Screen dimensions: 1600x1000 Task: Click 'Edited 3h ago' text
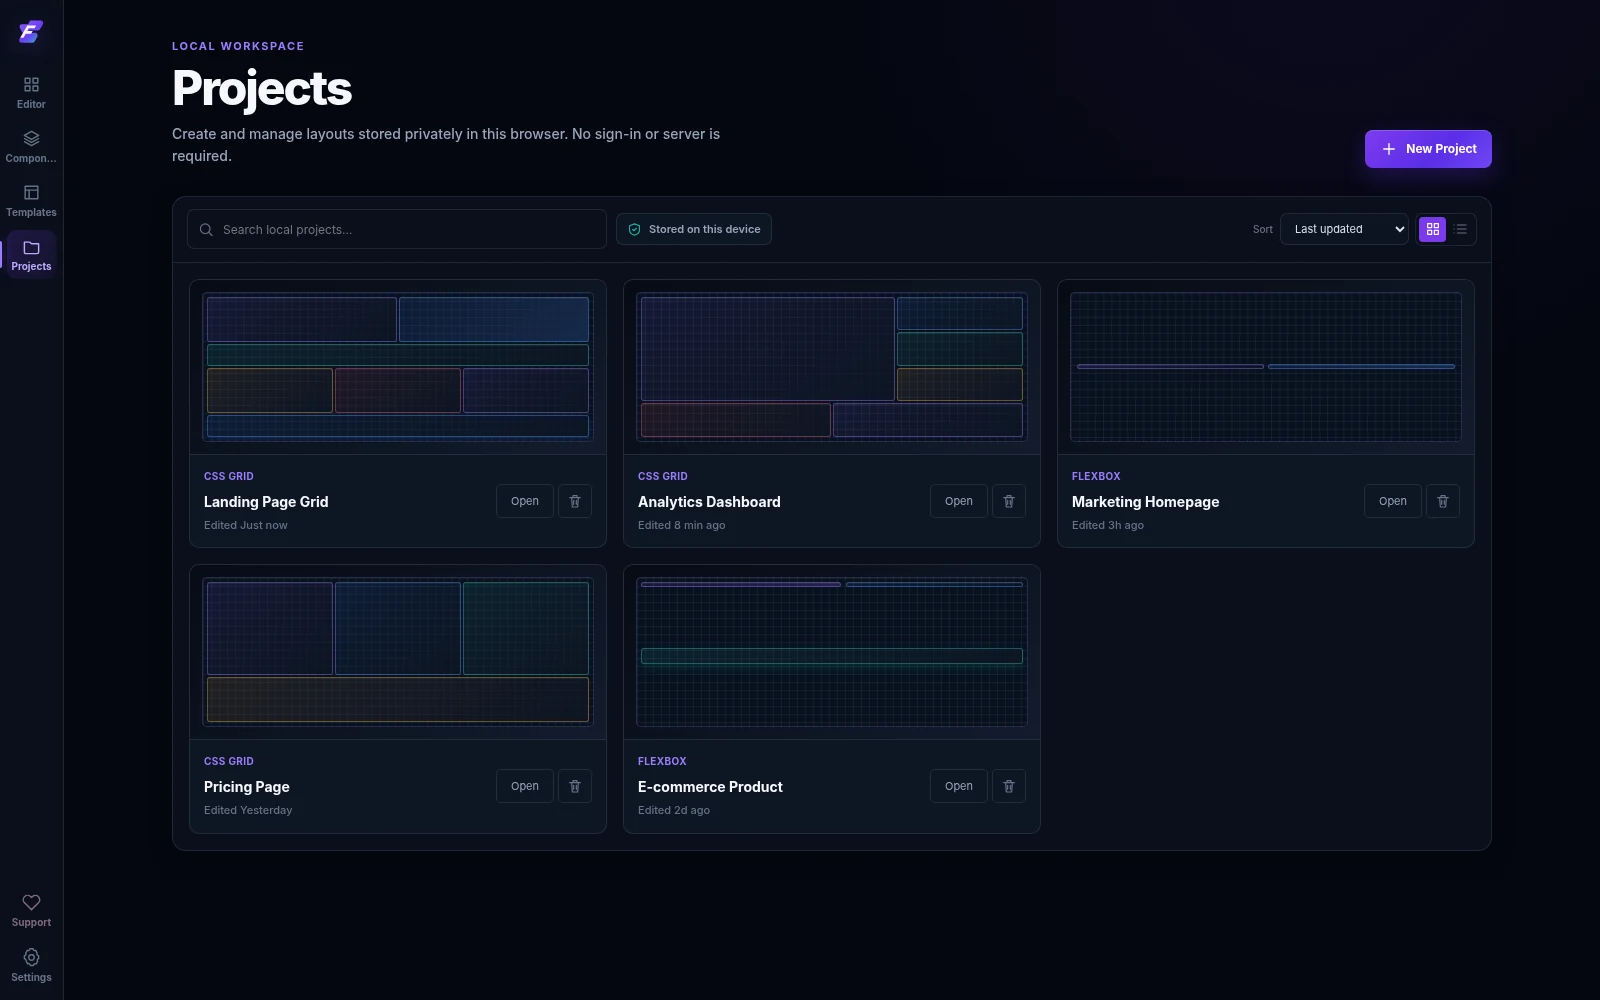pos(1108,525)
